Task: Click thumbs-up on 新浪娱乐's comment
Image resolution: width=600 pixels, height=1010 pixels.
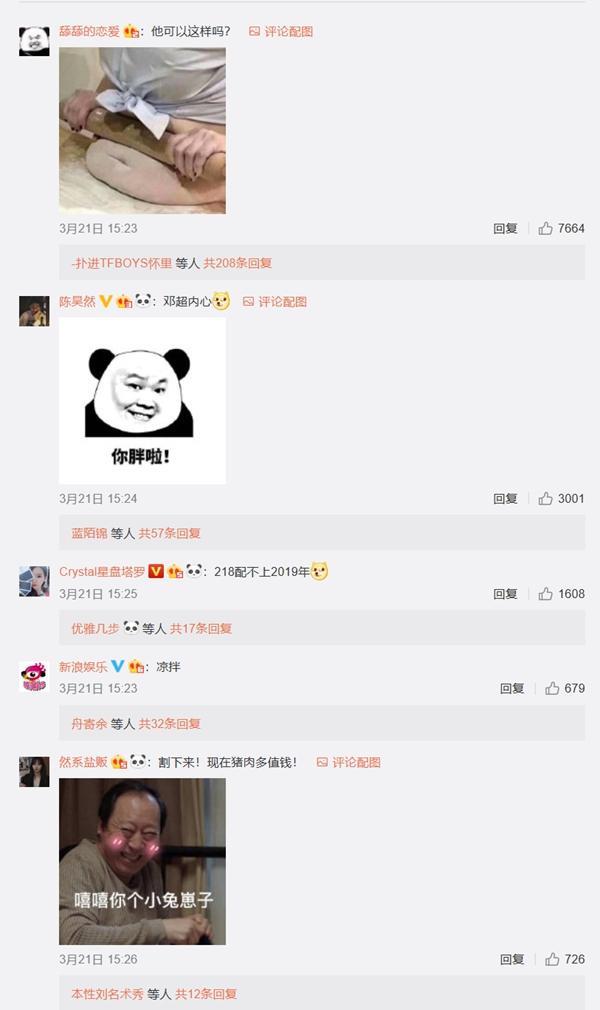Action: [x=552, y=689]
